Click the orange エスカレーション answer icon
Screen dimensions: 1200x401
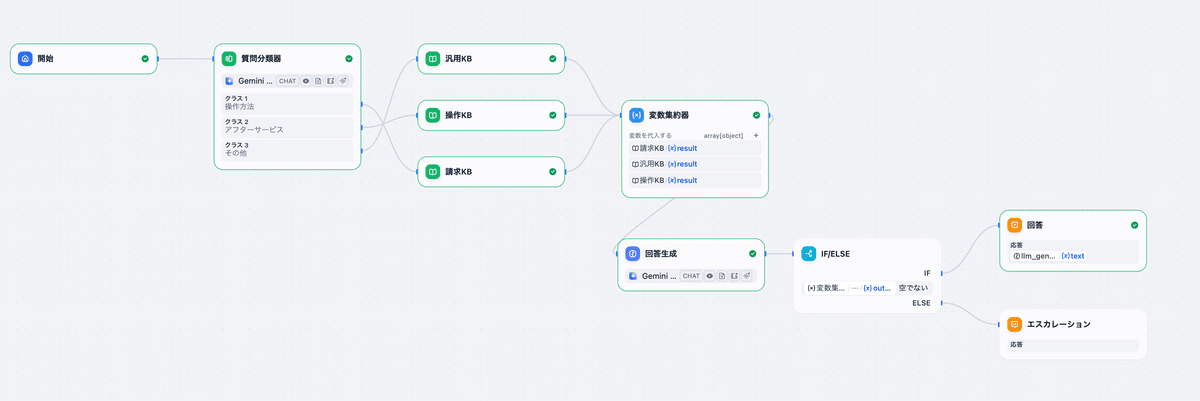1014,325
